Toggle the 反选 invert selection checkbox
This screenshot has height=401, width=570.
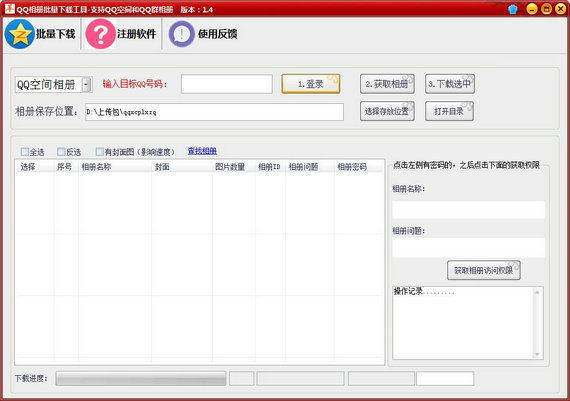click(x=61, y=152)
